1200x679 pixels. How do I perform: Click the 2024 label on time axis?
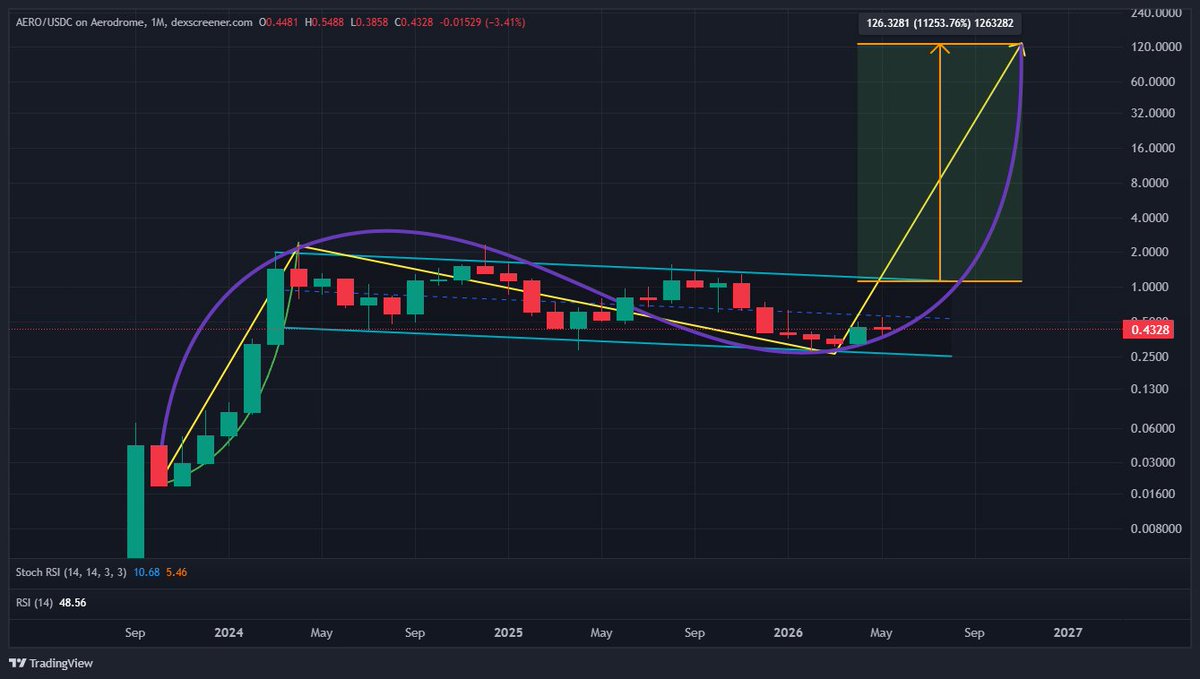coord(229,633)
